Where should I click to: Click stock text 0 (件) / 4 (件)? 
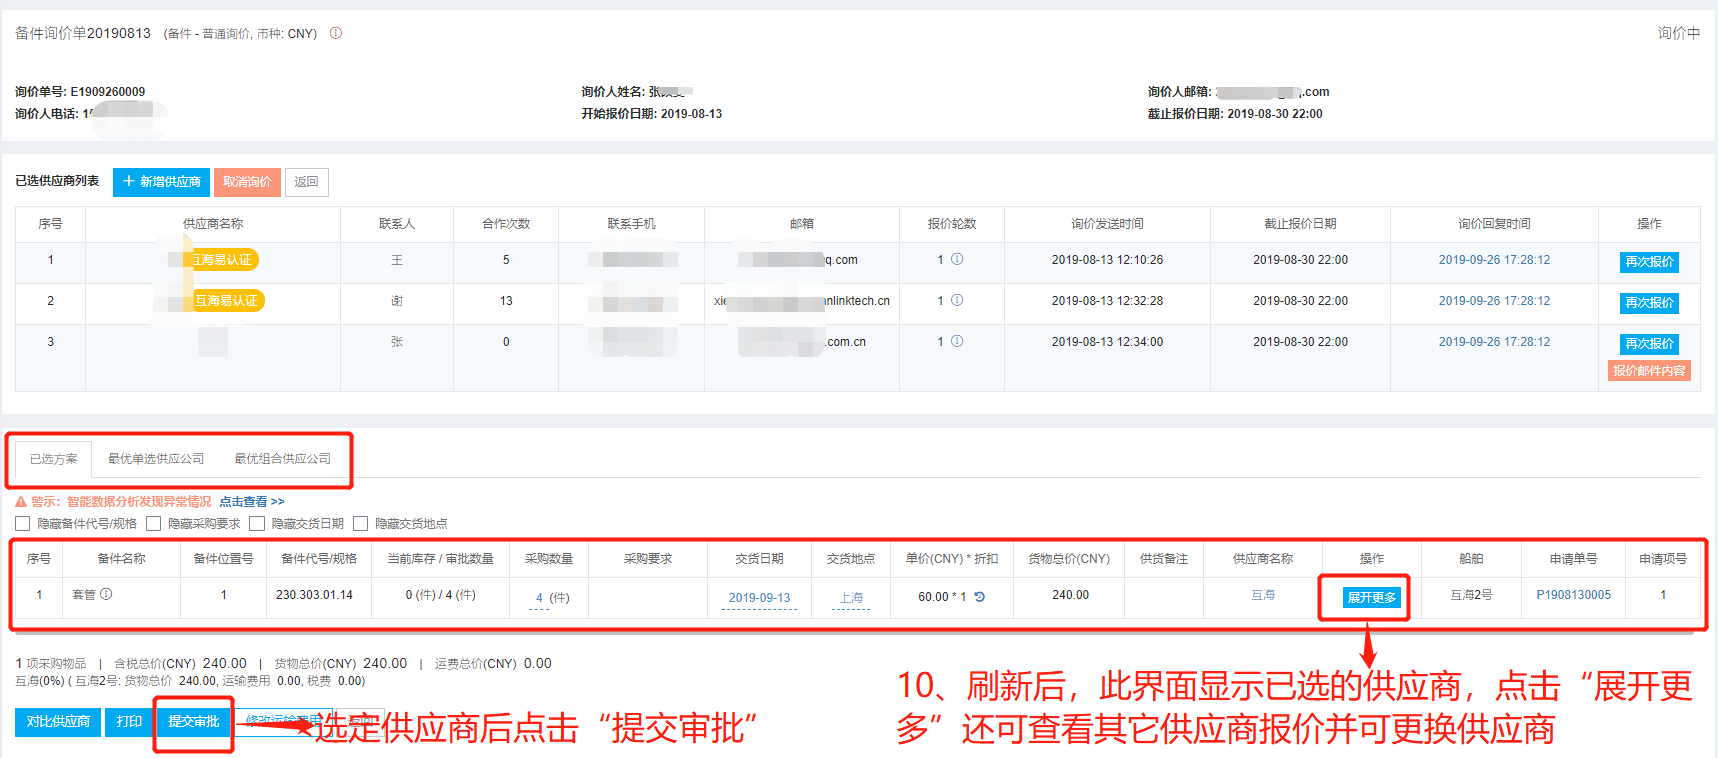pos(440,595)
